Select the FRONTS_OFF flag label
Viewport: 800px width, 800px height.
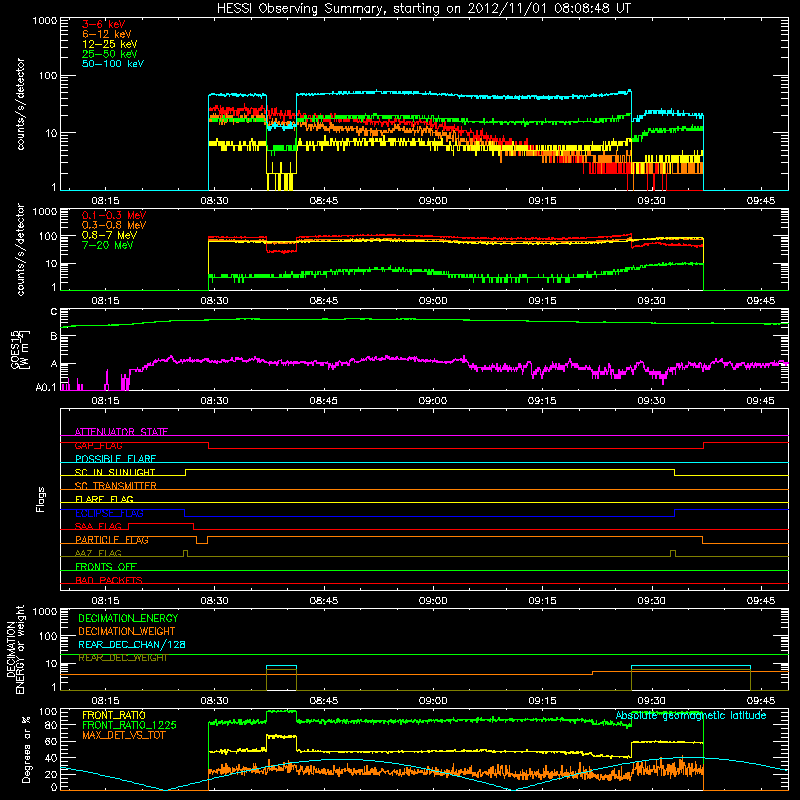pos(106,567)
